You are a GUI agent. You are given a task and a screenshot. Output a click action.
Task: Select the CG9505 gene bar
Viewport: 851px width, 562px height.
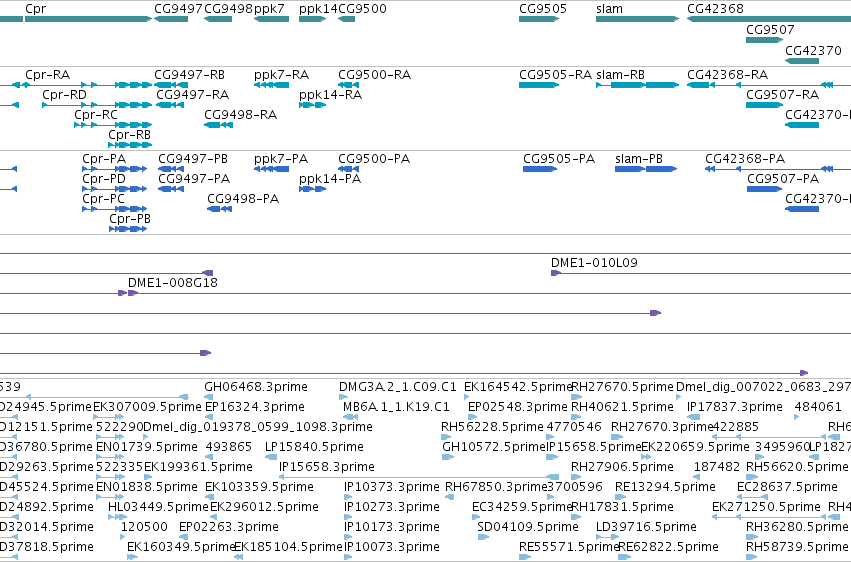[x=539, y=19]
